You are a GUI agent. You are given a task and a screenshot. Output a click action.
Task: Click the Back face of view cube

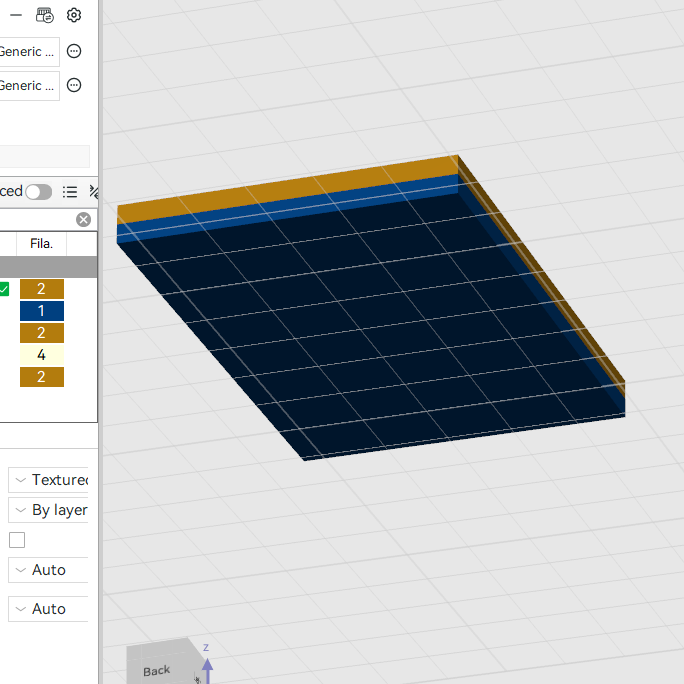[x=157, y=670]
